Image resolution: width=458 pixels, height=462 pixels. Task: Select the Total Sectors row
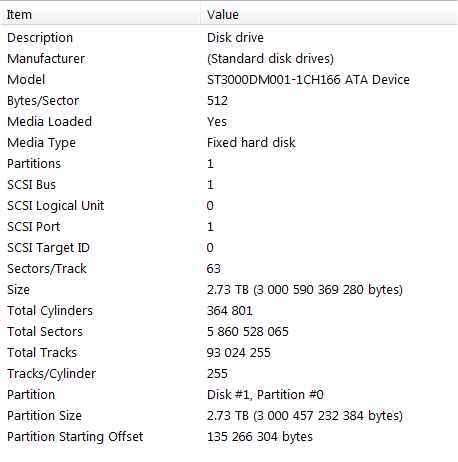click(229, 332)
